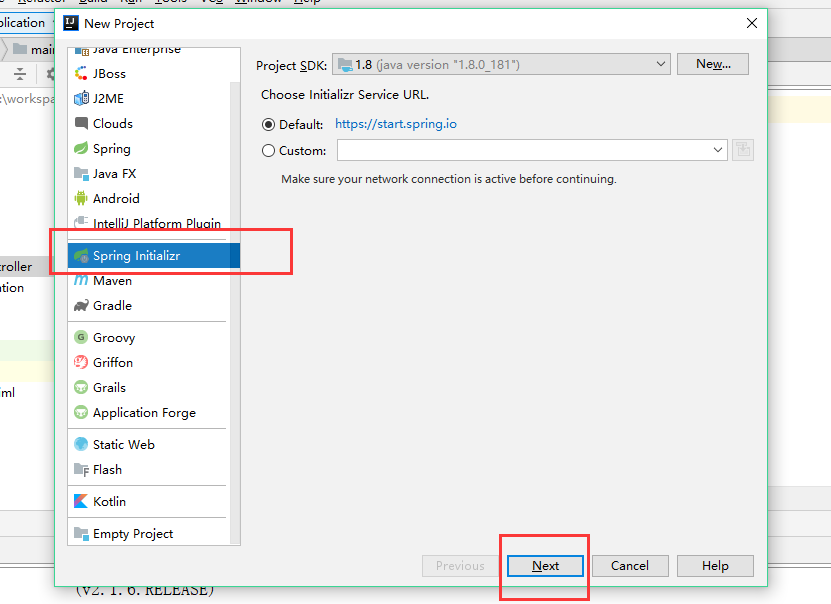Click the Gradle elephant icon
This screenshot has height=604, width=831.
(81, 306)
